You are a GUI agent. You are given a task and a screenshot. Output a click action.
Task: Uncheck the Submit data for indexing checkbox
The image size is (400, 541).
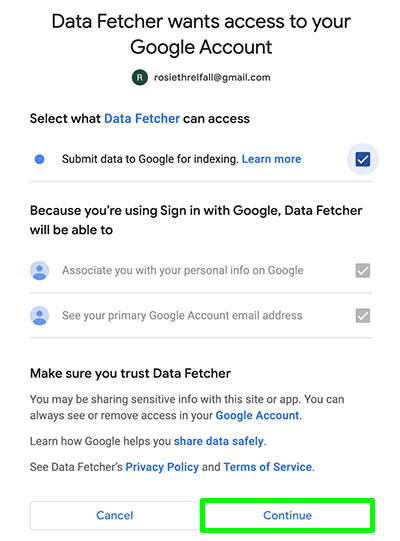point(363,159)
